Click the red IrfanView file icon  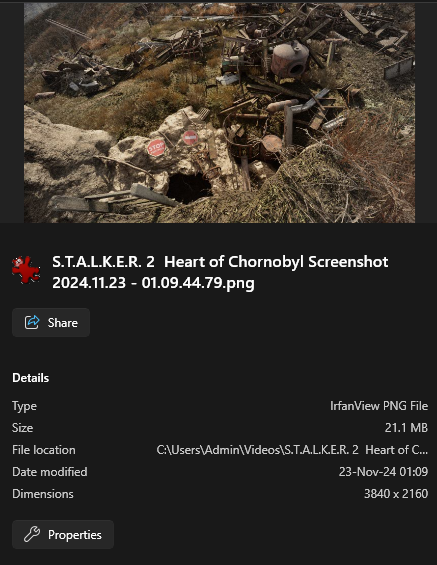(26, 269)
